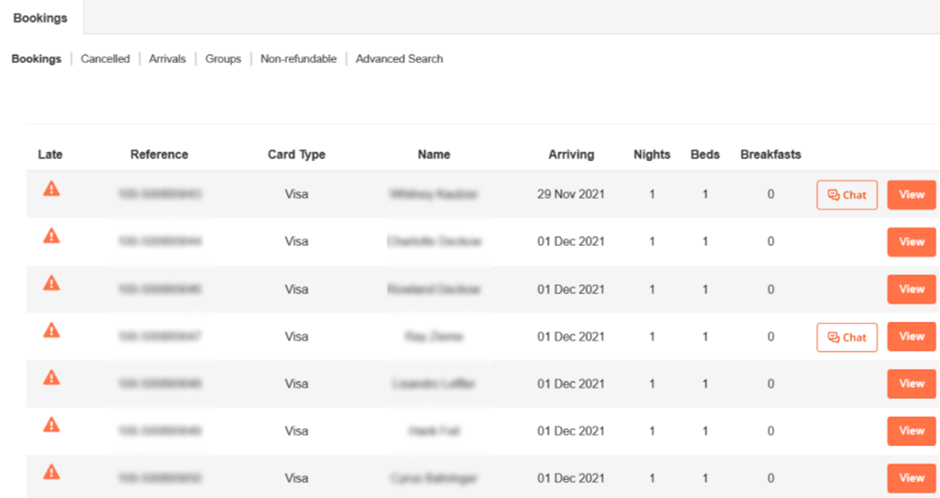940x498 pixels.
Task: Click the Breakfasts value 0 in Lisandro's row
Action: (770, 384)
